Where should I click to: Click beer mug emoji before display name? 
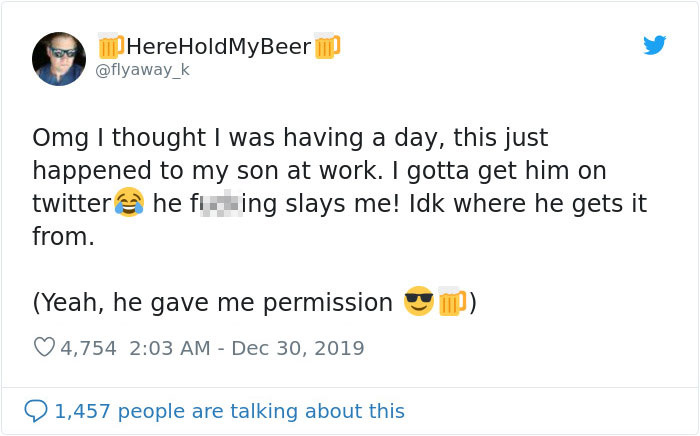click(x=111, y=46)
